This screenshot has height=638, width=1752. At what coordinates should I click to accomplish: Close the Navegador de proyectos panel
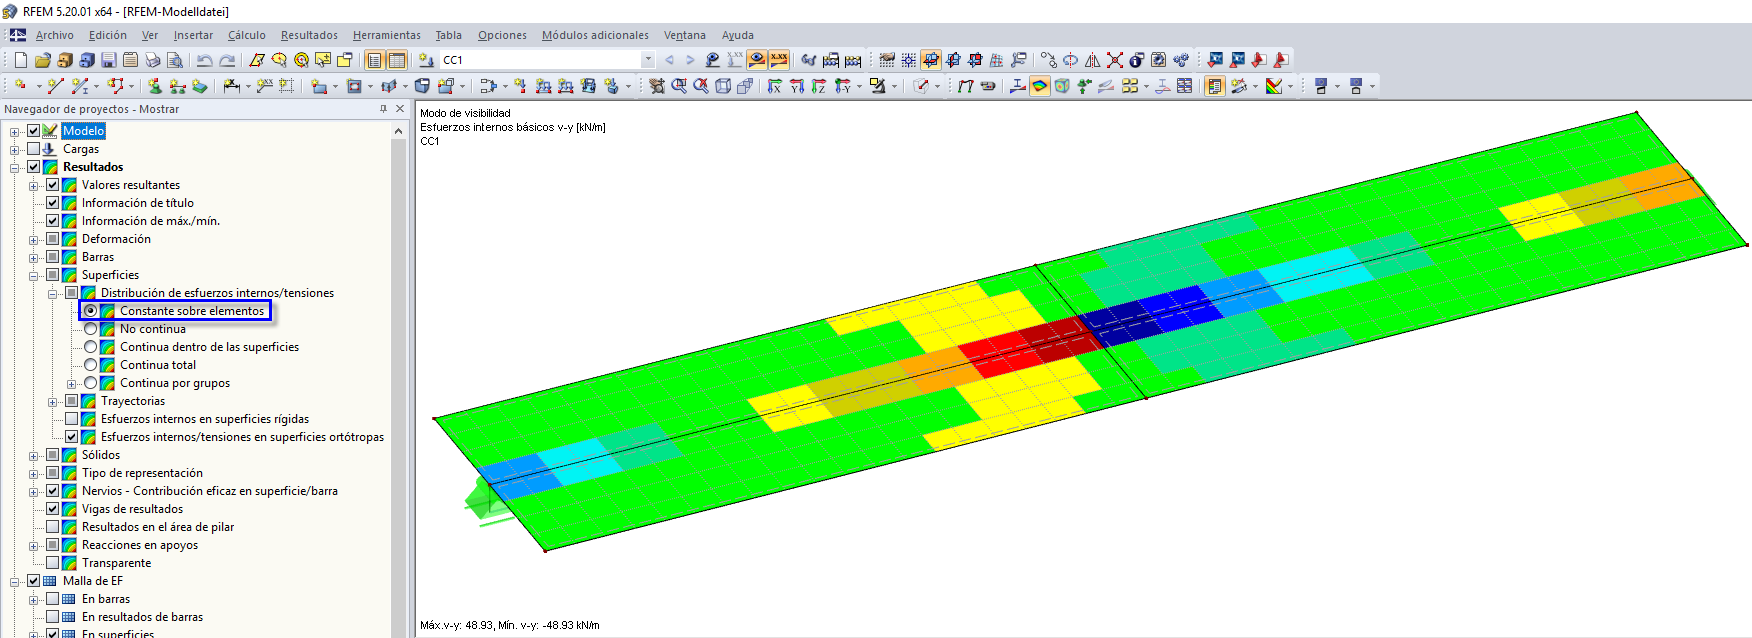point(400,109)
